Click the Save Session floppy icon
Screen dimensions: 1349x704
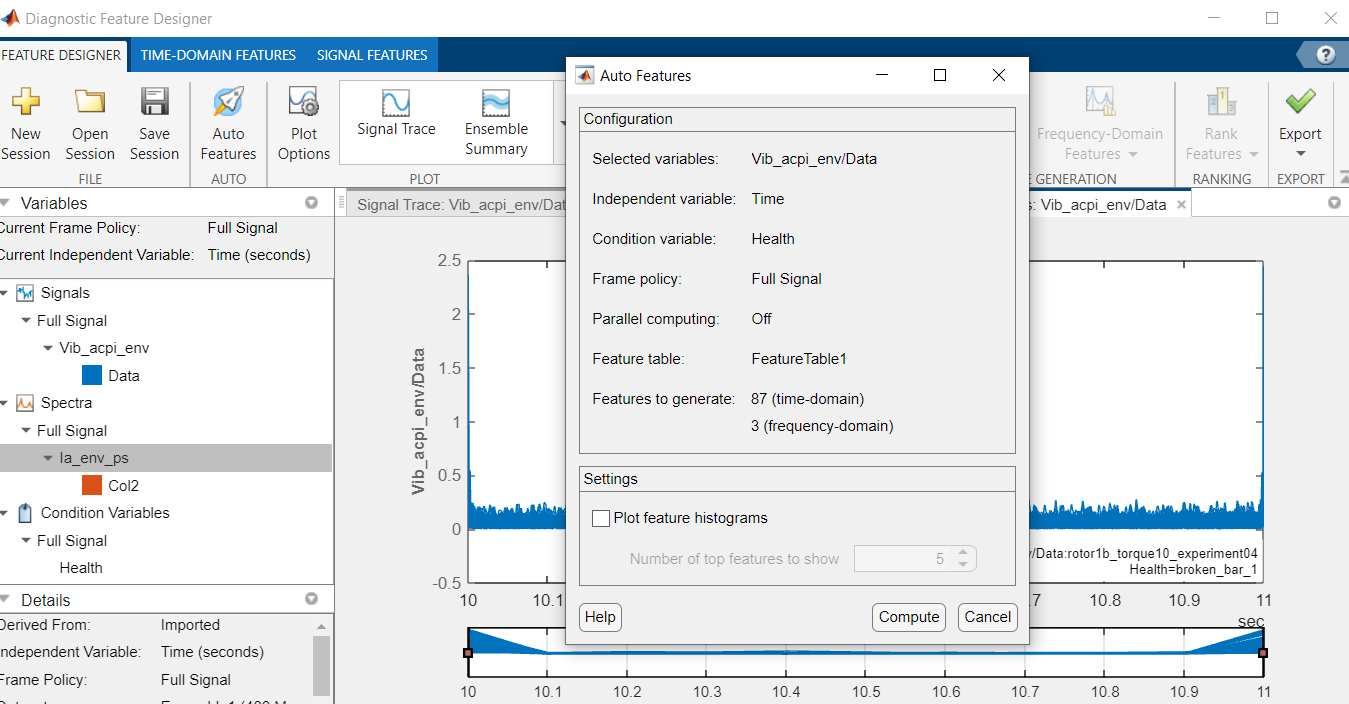pos(154,102)
